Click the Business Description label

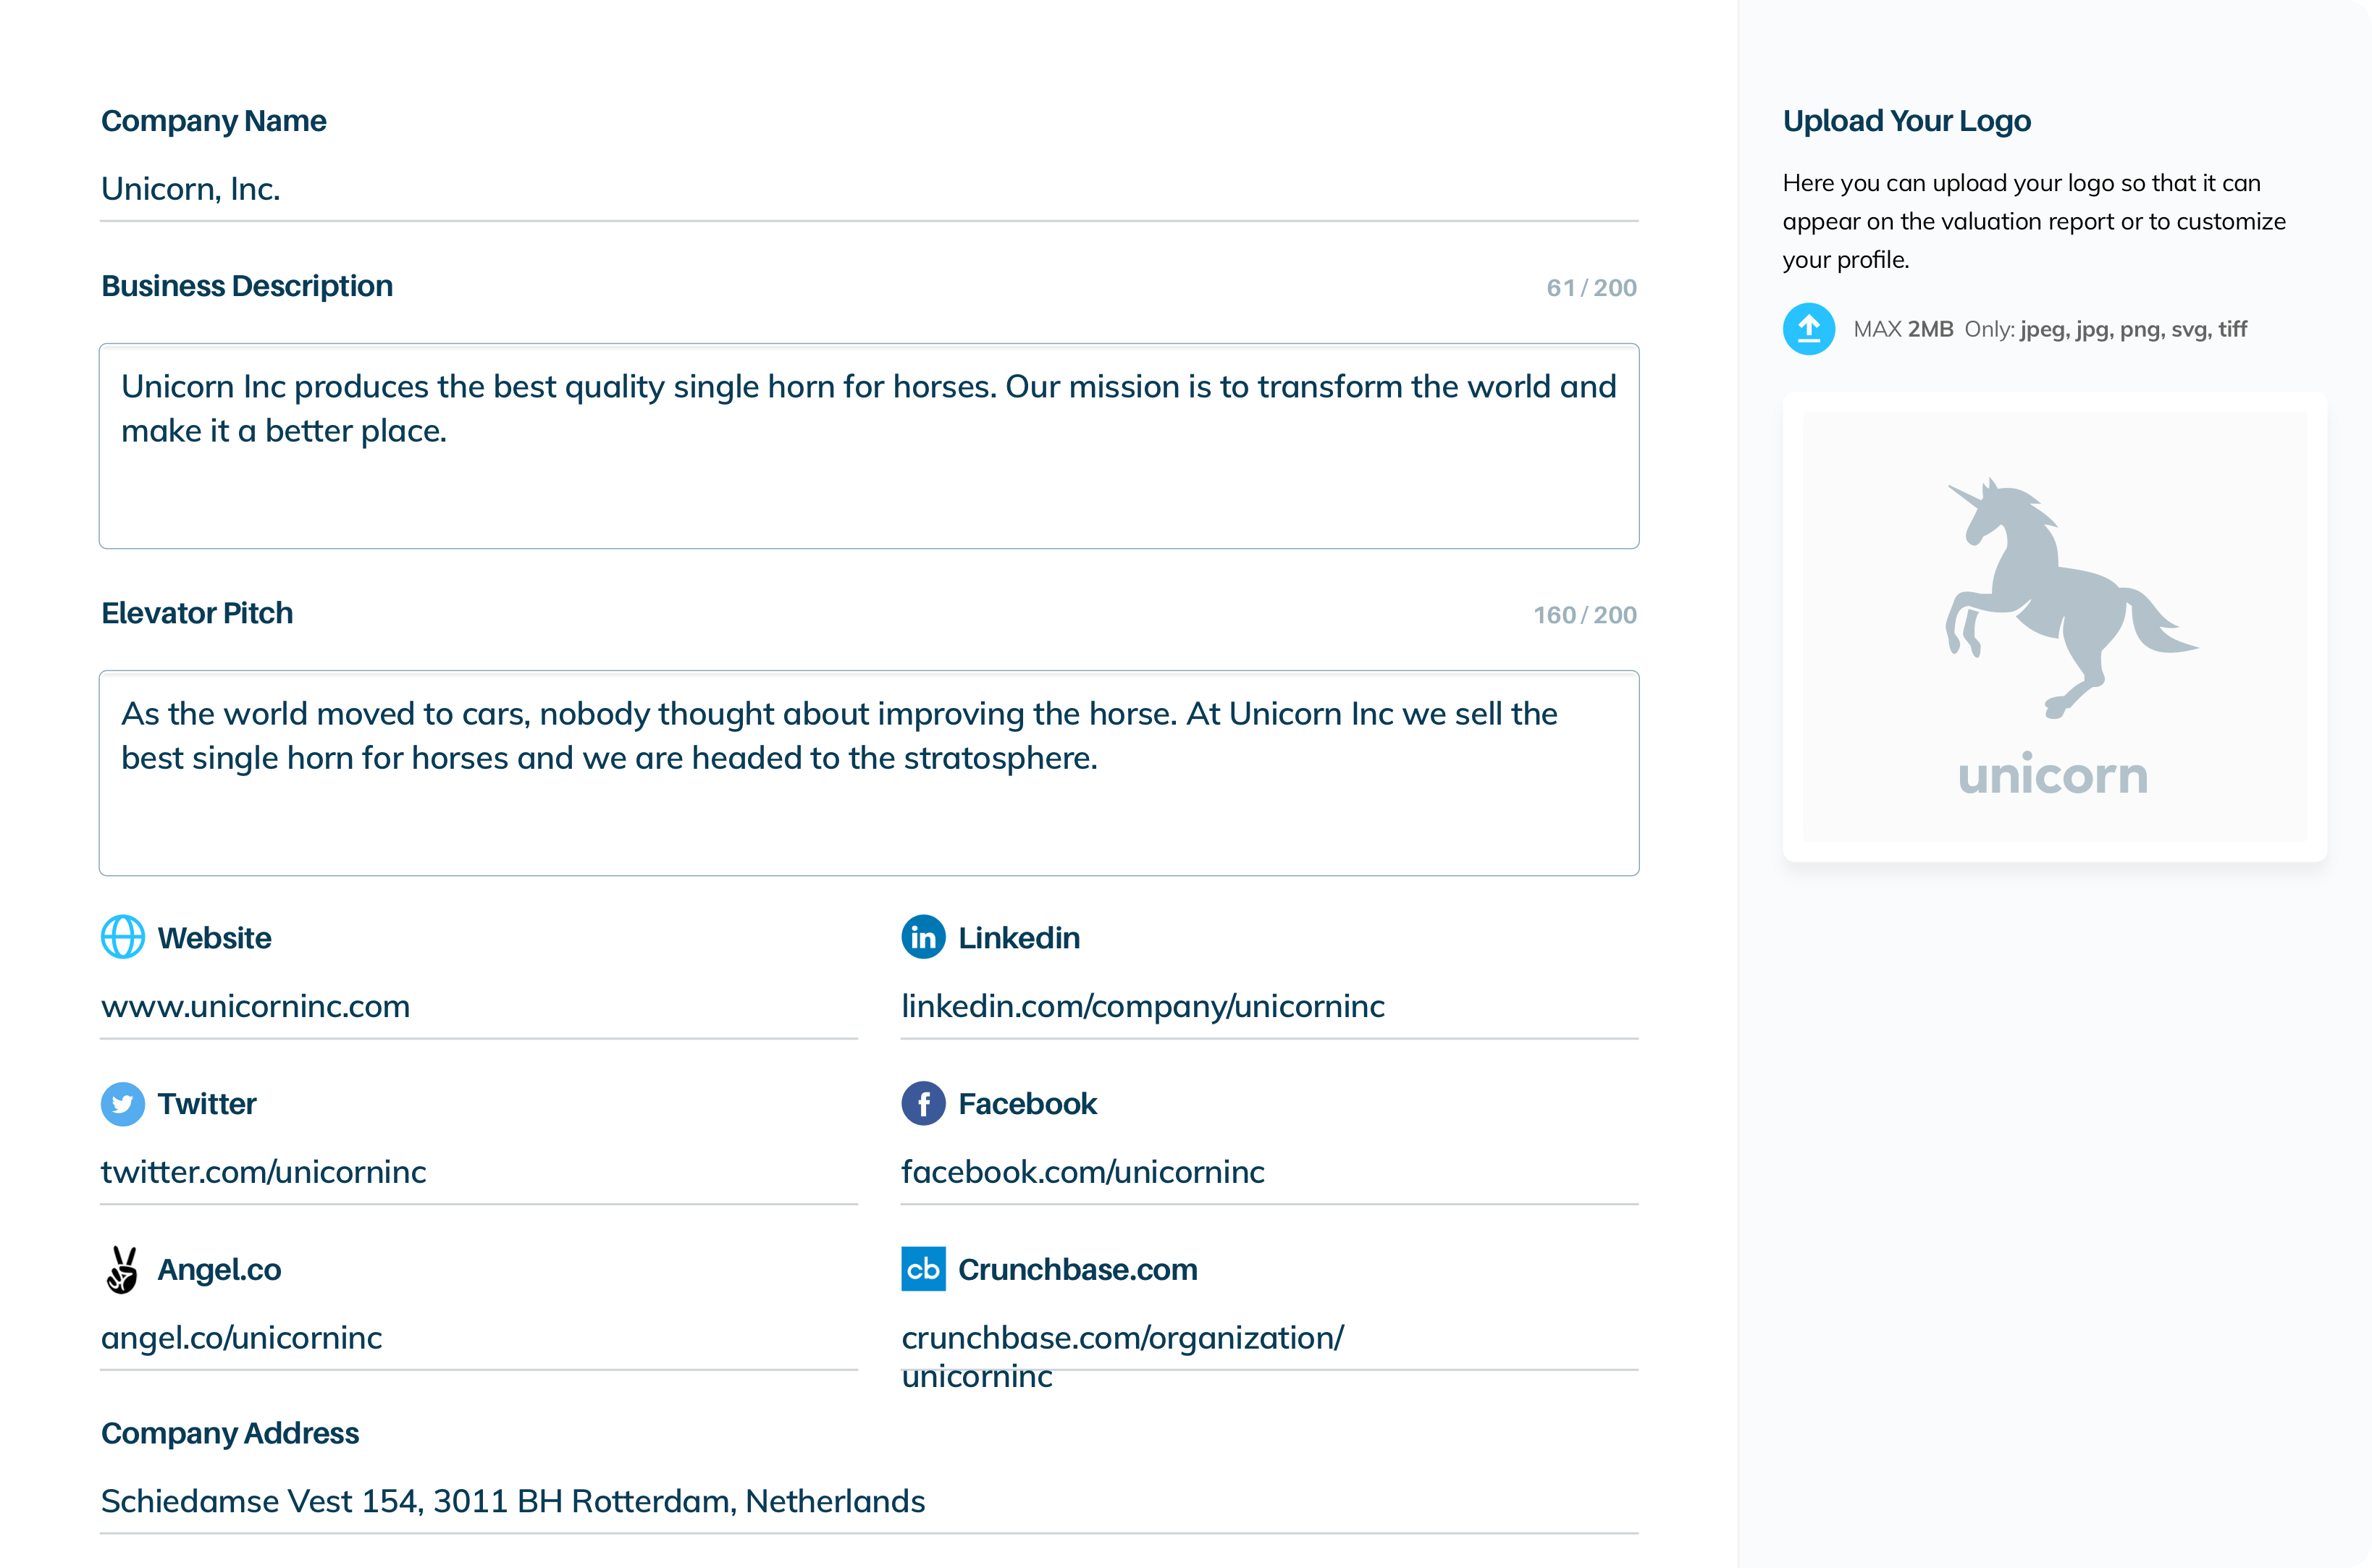[x=247, y=286]
